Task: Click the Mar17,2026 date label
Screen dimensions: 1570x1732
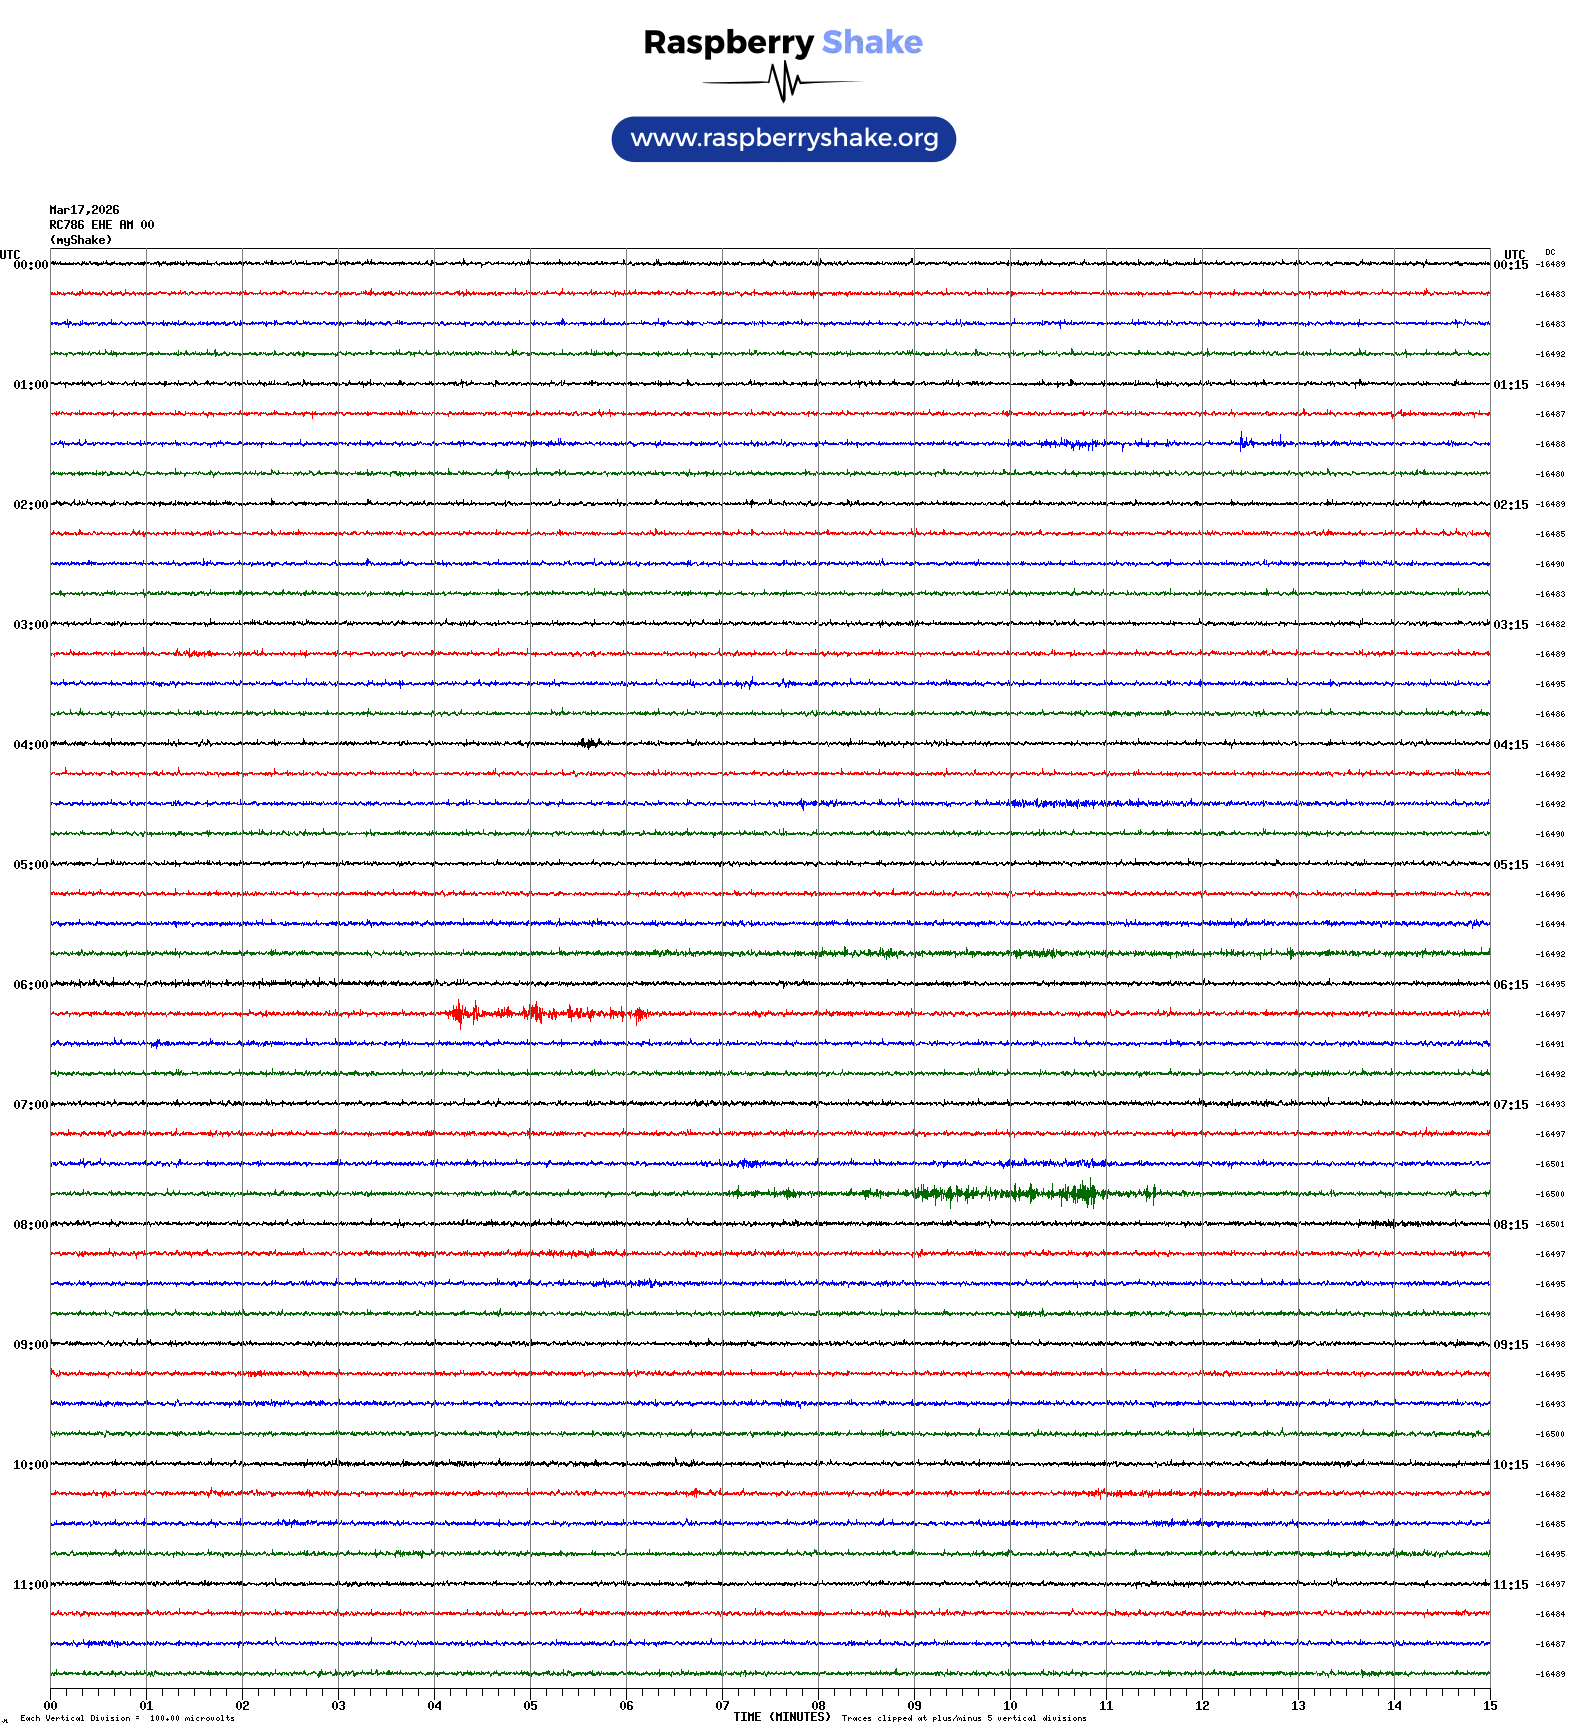Action: [84, 210]
